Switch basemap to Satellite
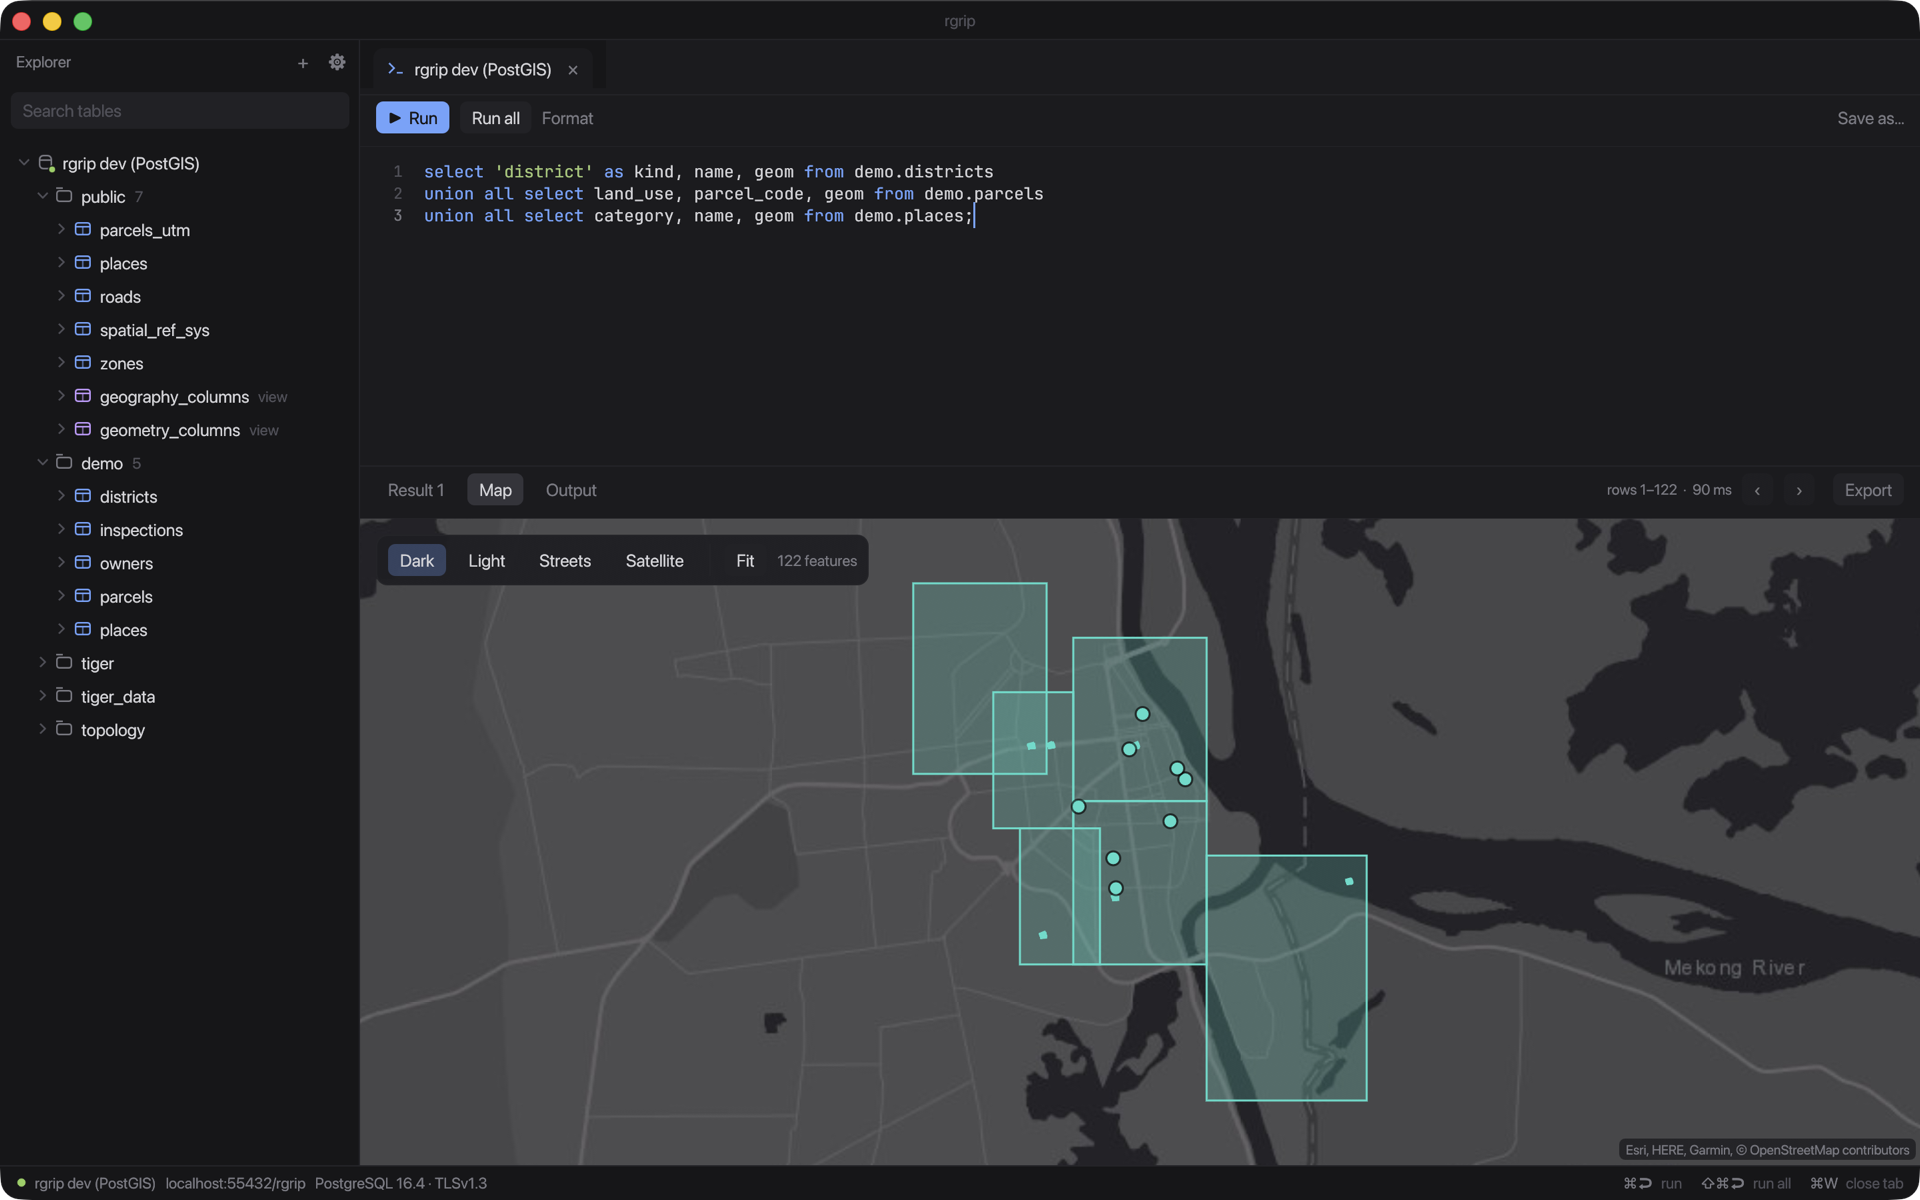The image size is (1920, 1200). 654,561
